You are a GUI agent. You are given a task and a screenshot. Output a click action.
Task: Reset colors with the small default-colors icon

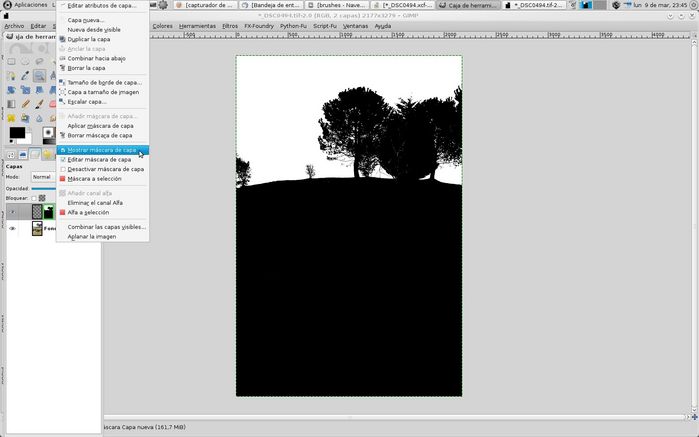pos(12,141)
